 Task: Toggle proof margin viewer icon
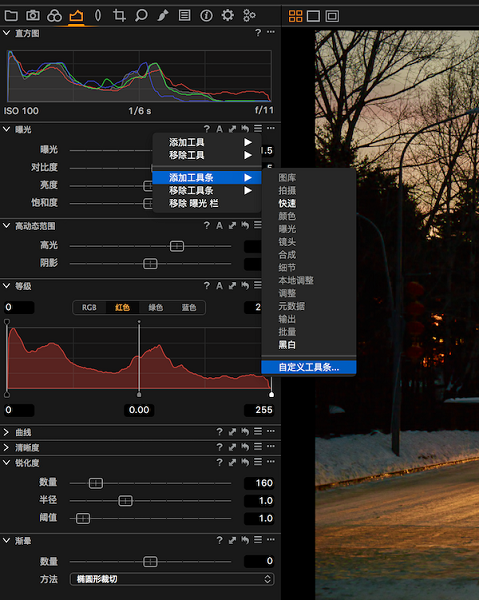coord(332,16)
